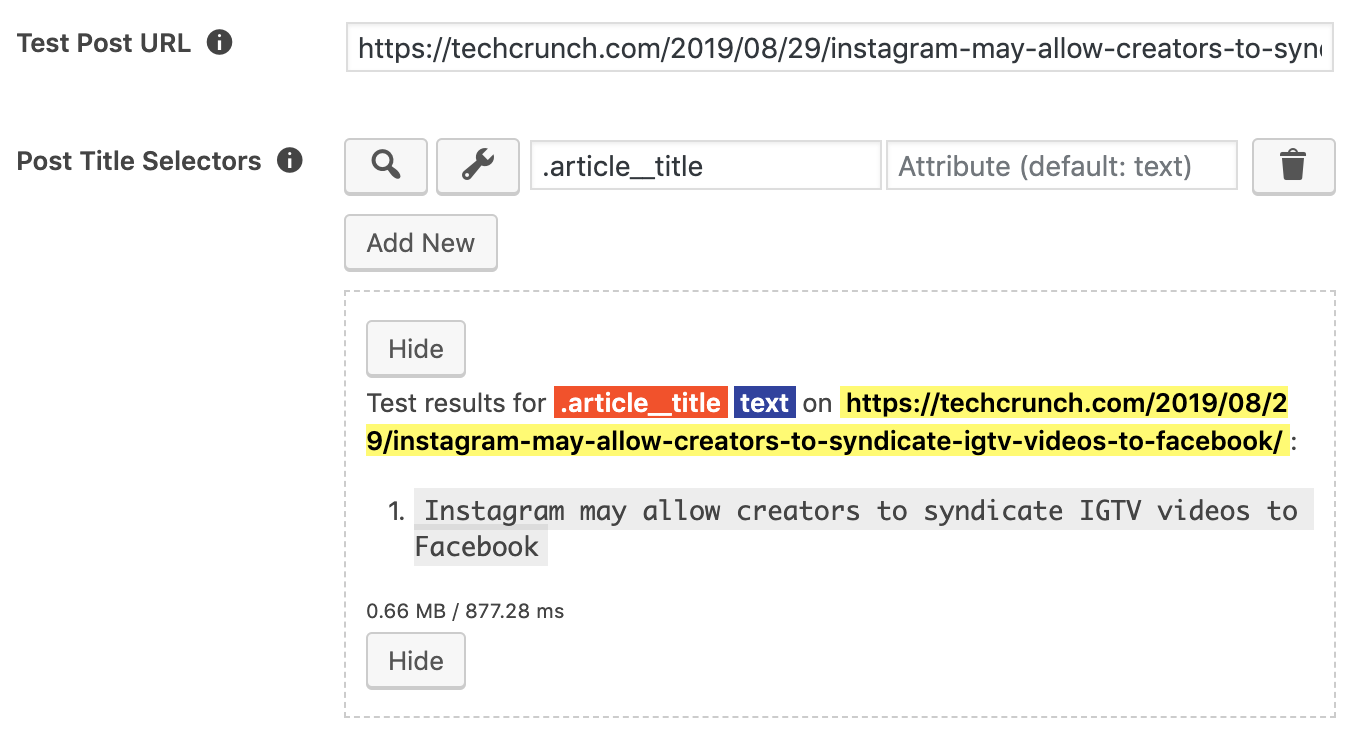Click the Test Post URL label
The width and height of the screenshot is (1354, 732).
click(x=104, y=43)
